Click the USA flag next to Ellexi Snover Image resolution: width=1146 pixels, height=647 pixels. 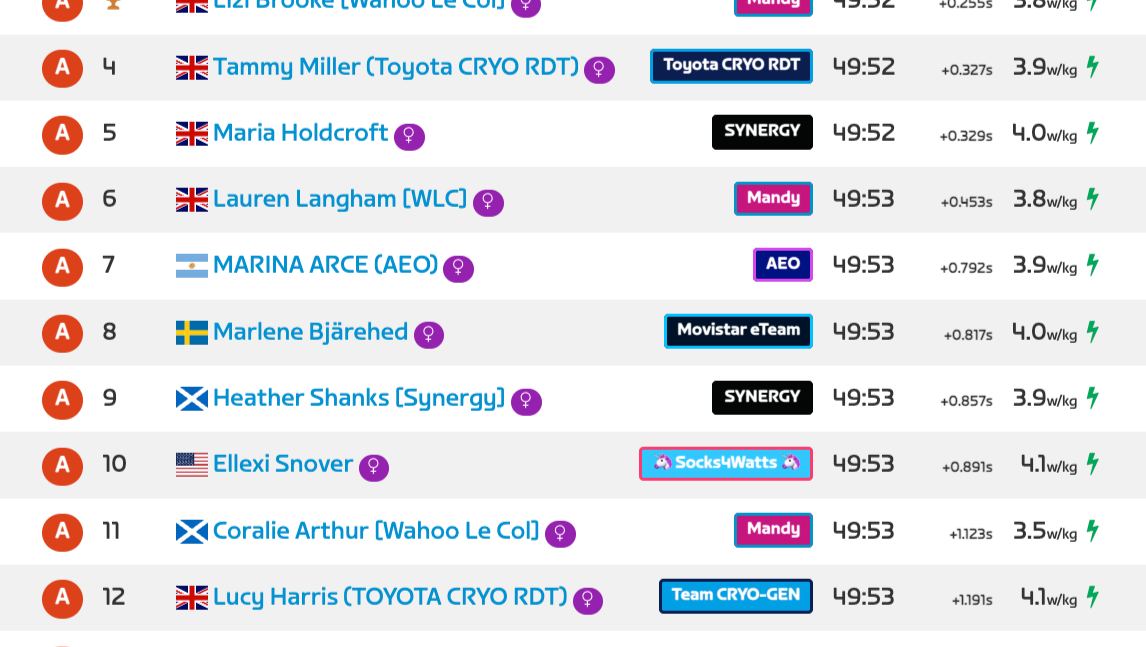(191, 465)
